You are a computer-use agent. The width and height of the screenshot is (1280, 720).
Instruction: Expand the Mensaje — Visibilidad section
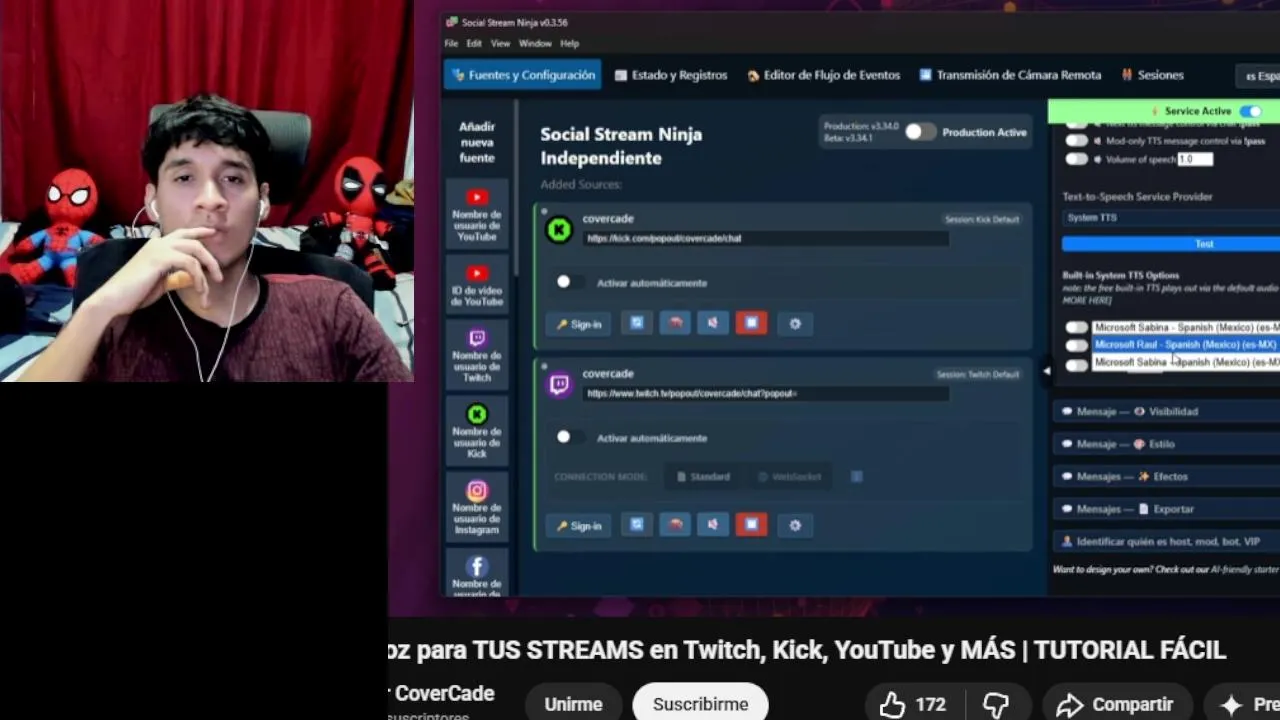click(1166, 411)
